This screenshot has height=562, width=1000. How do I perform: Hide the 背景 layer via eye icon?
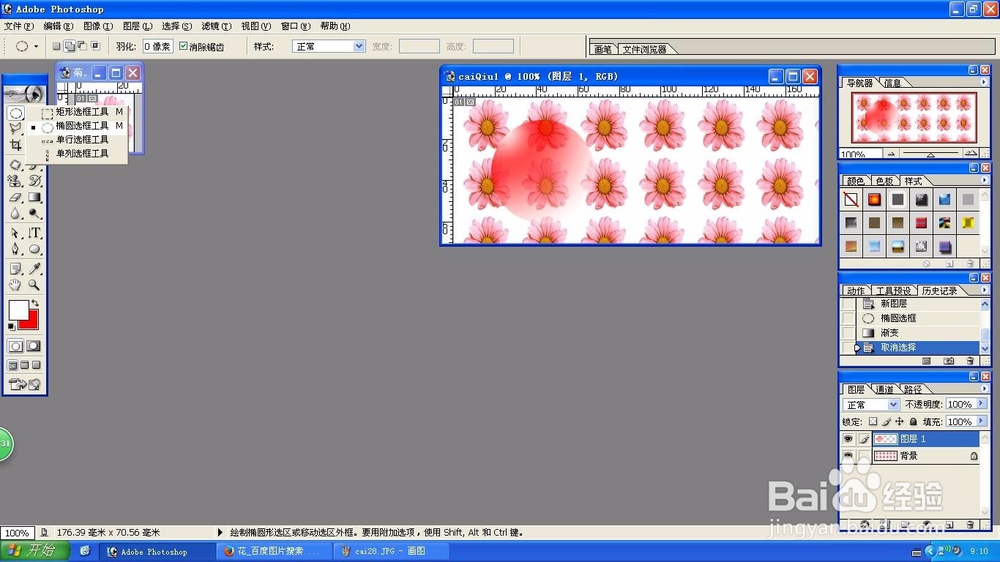coord(848,455)
